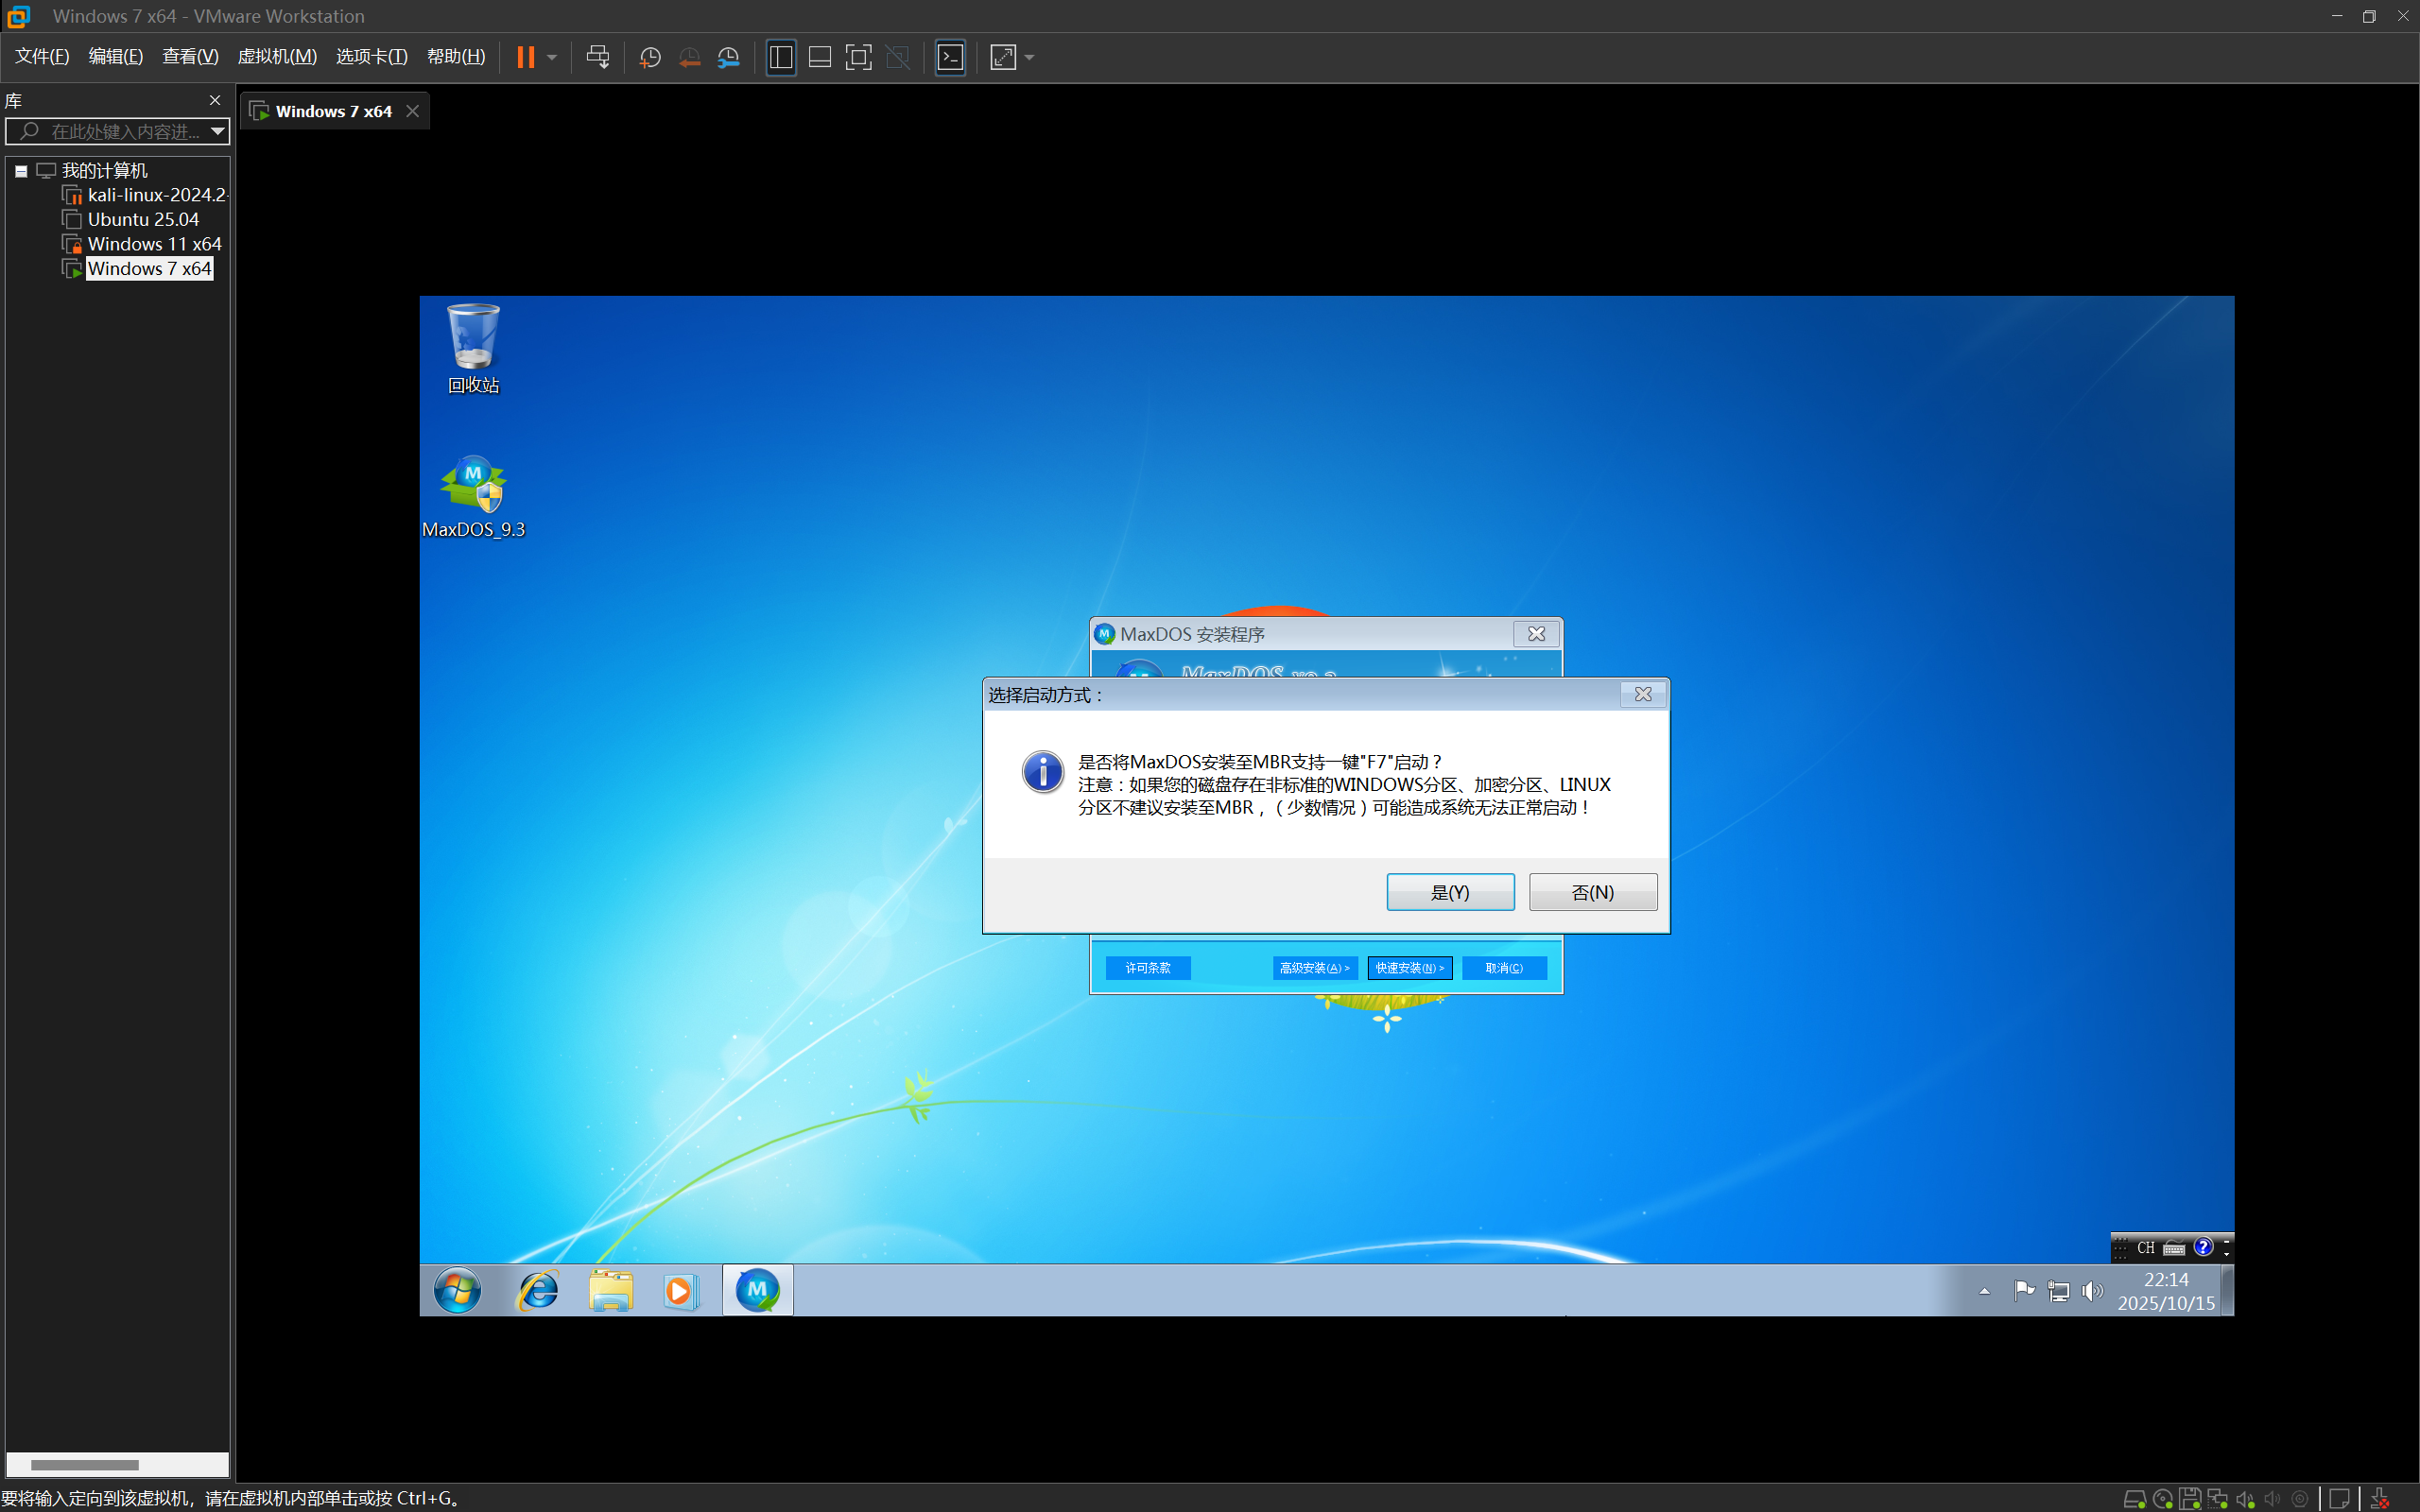Toggle the library sidebar view button

[781, 57]
